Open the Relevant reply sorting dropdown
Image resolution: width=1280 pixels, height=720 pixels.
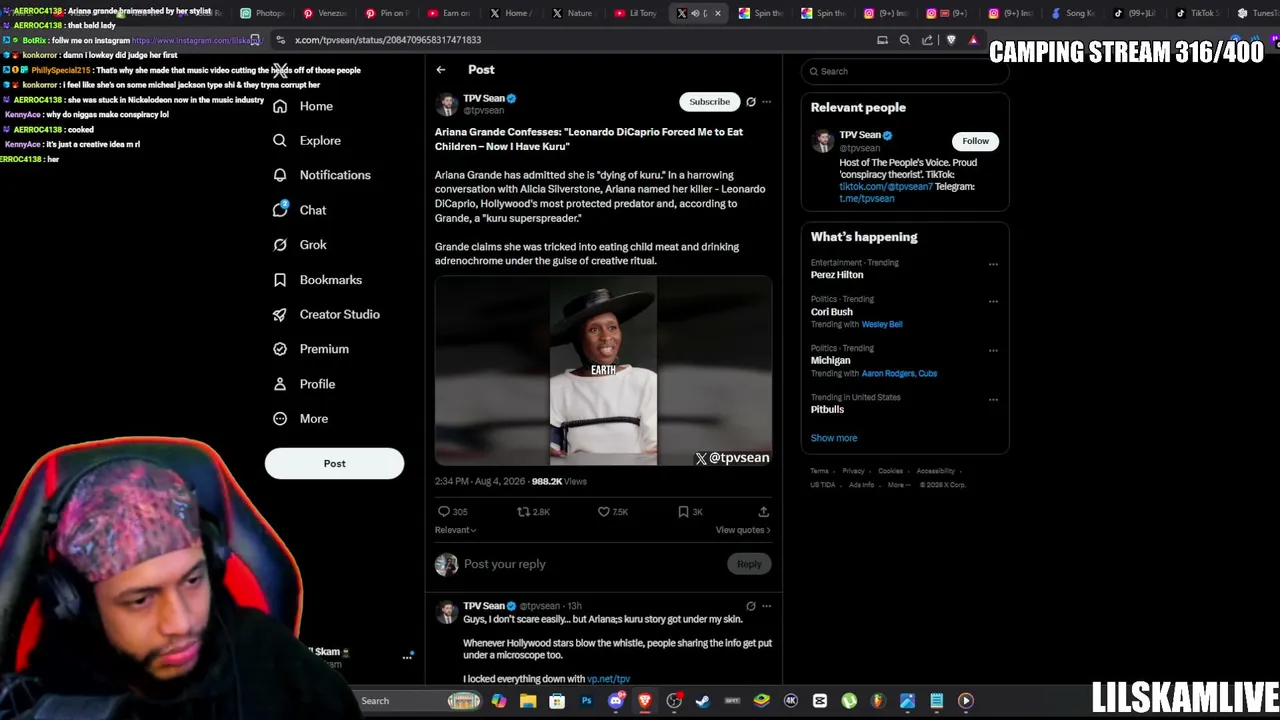point(455,530)
